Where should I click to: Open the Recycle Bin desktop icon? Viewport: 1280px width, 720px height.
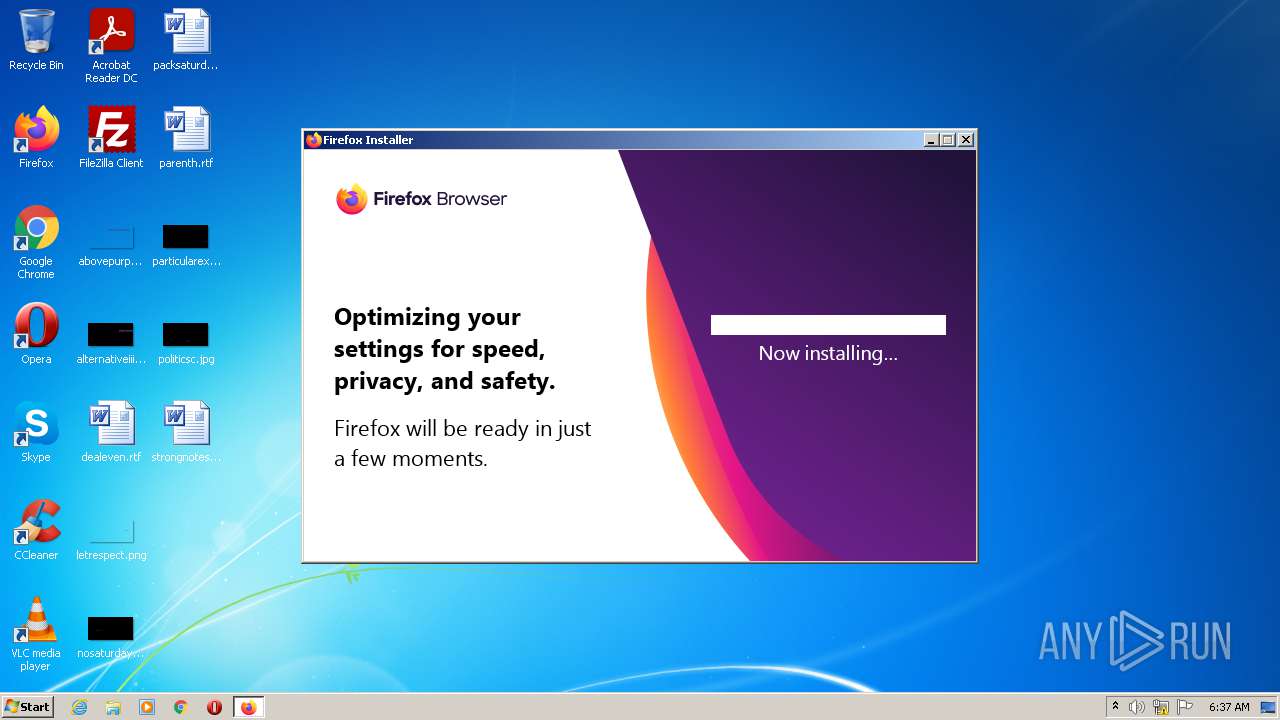[36, 40]
